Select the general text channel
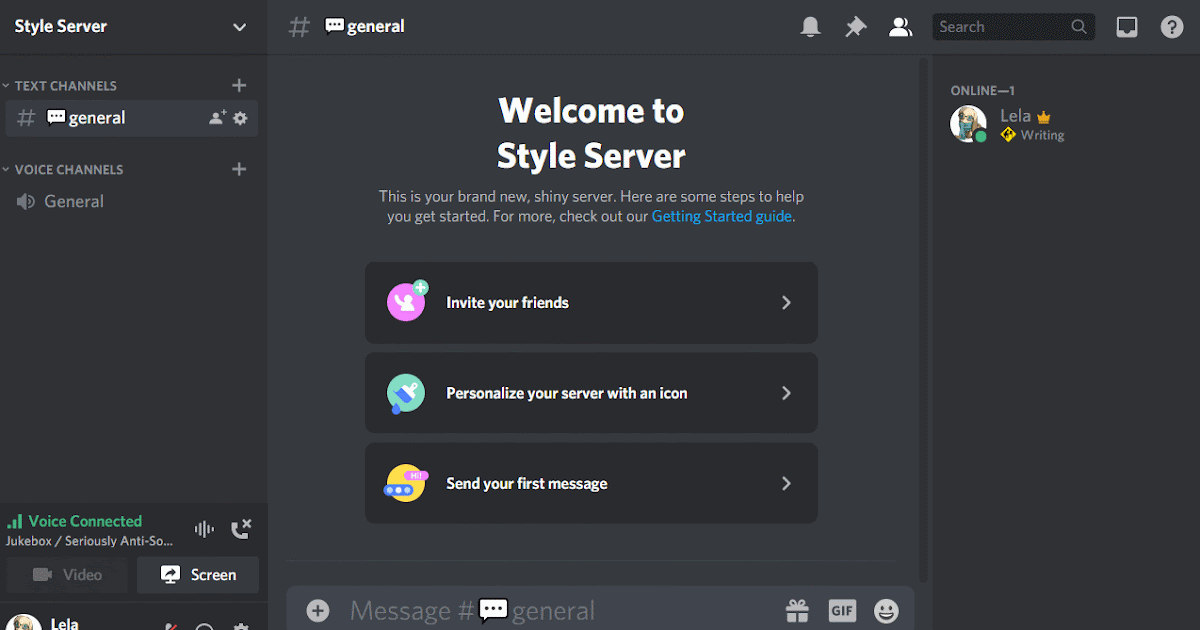This screenshot has height=630, width=1200. (x=132, y=118)
